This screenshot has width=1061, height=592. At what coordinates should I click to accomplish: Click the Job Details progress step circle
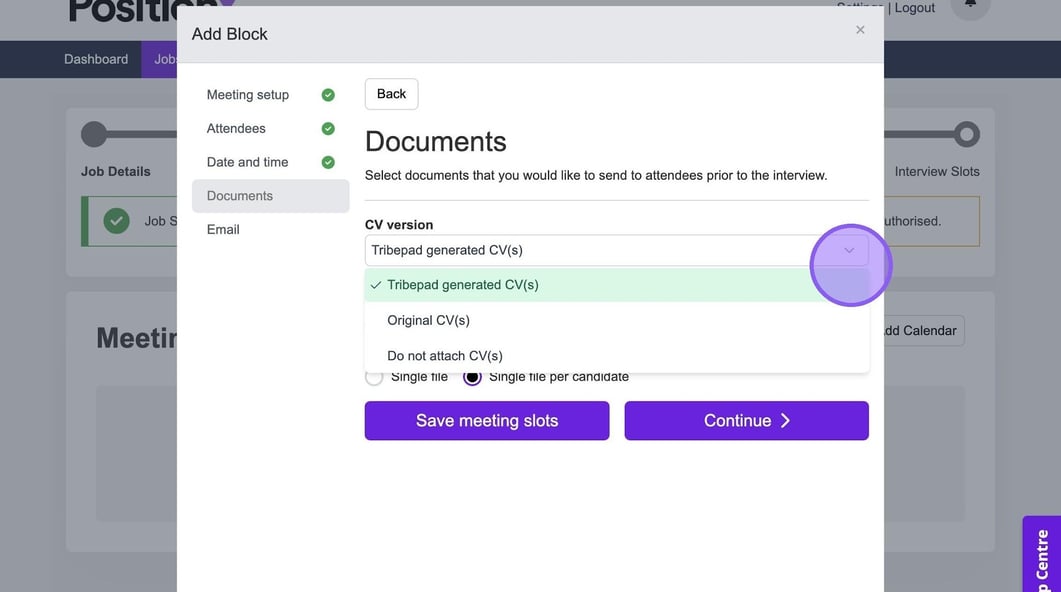pyautogui.click(x=94, y=134)
